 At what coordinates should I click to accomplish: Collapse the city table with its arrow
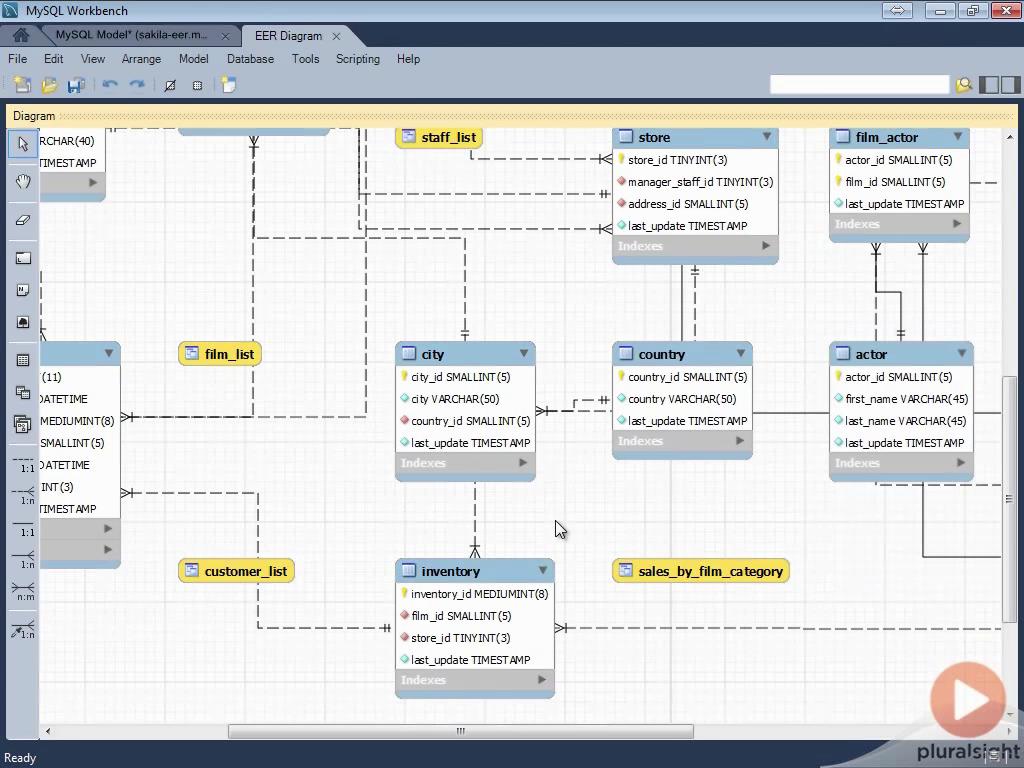click(x=524, y=354)
